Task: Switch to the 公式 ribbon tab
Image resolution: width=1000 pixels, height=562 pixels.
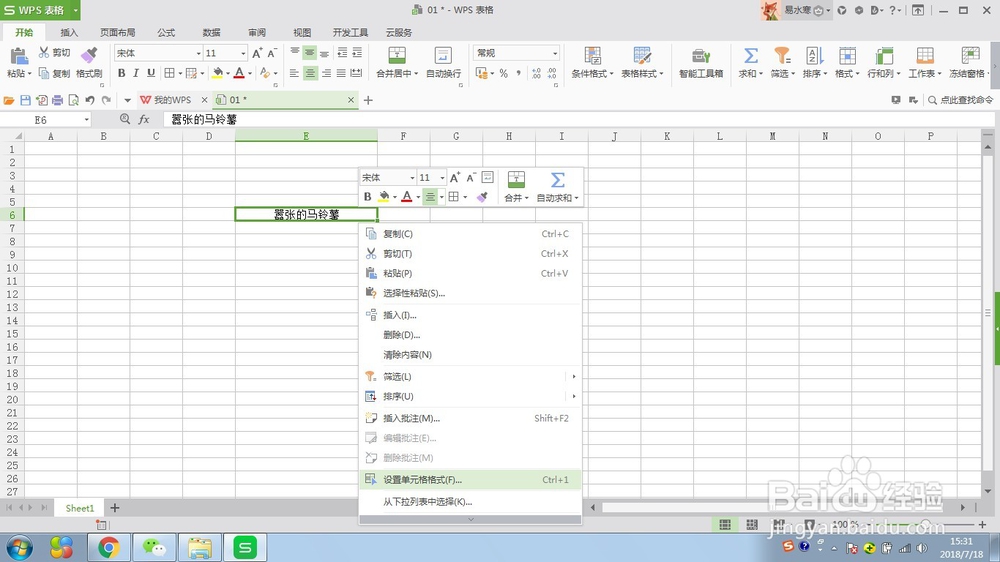Action: (166, 33)
